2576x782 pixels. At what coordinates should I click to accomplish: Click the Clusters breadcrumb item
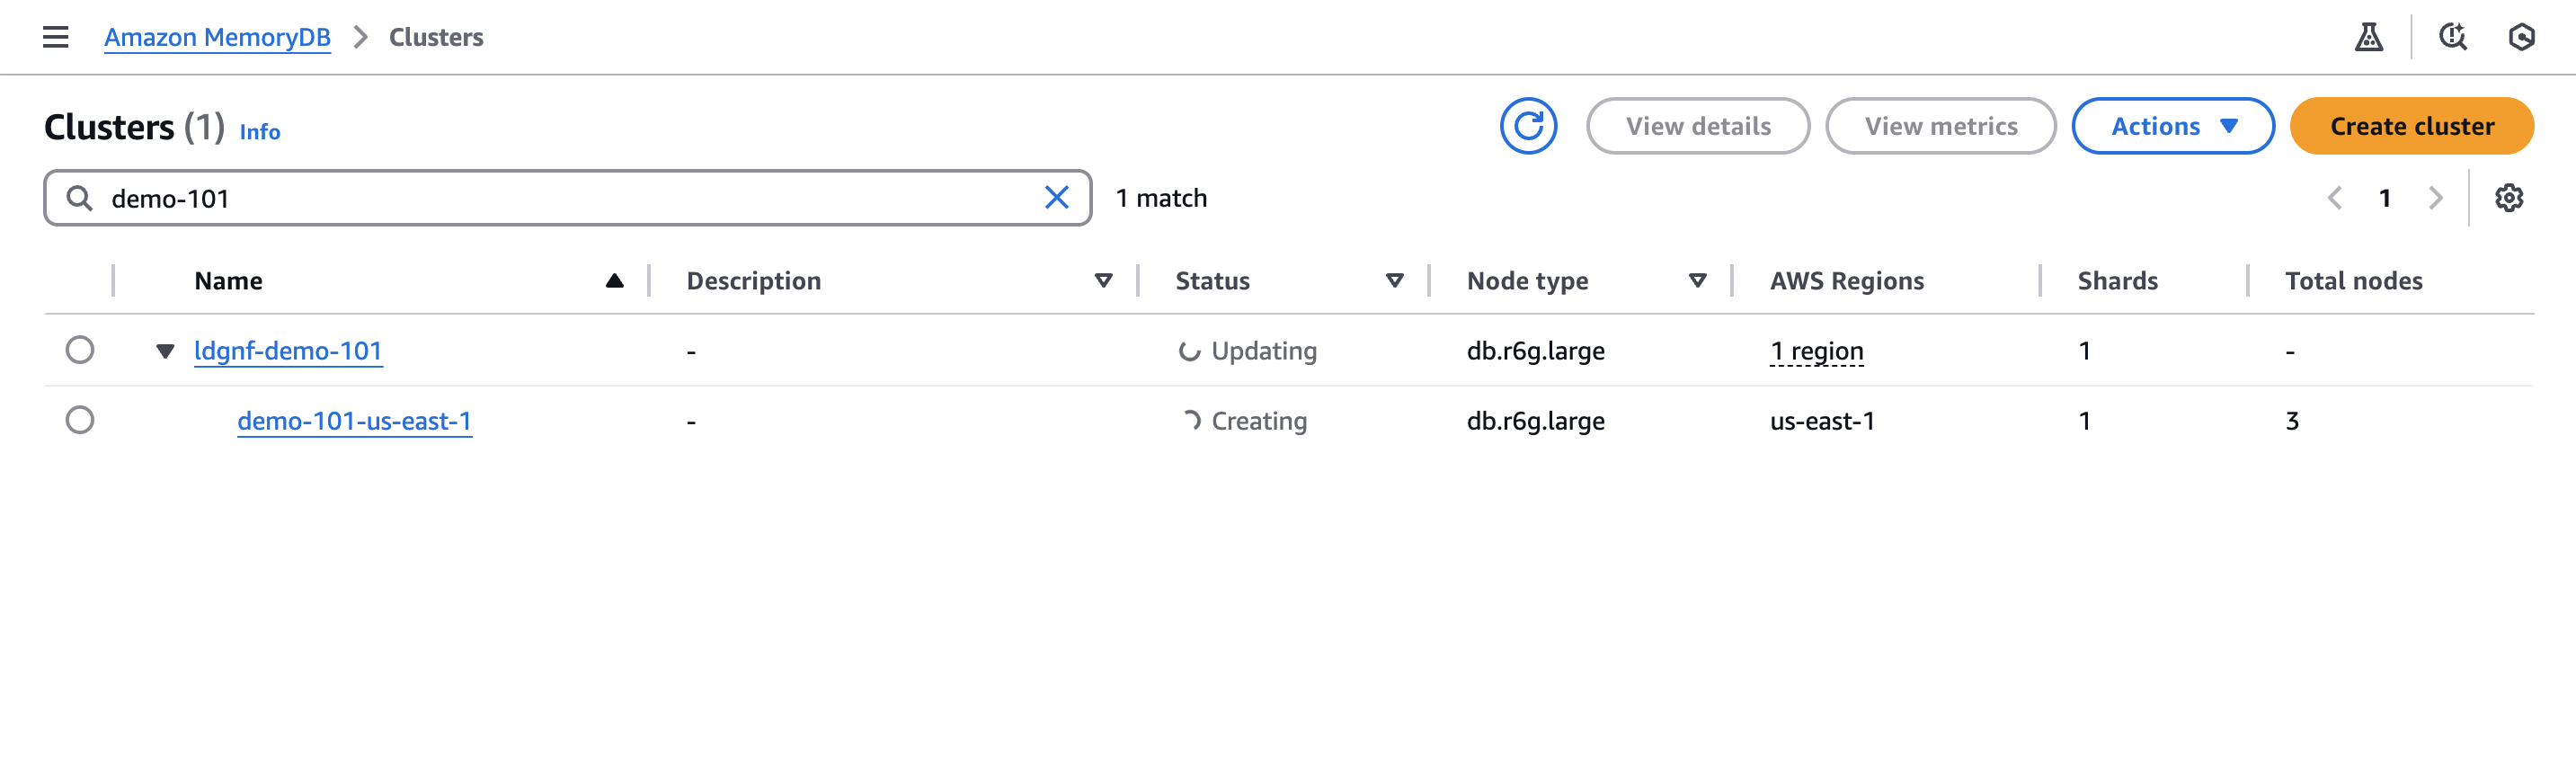[x=435, y=37]
